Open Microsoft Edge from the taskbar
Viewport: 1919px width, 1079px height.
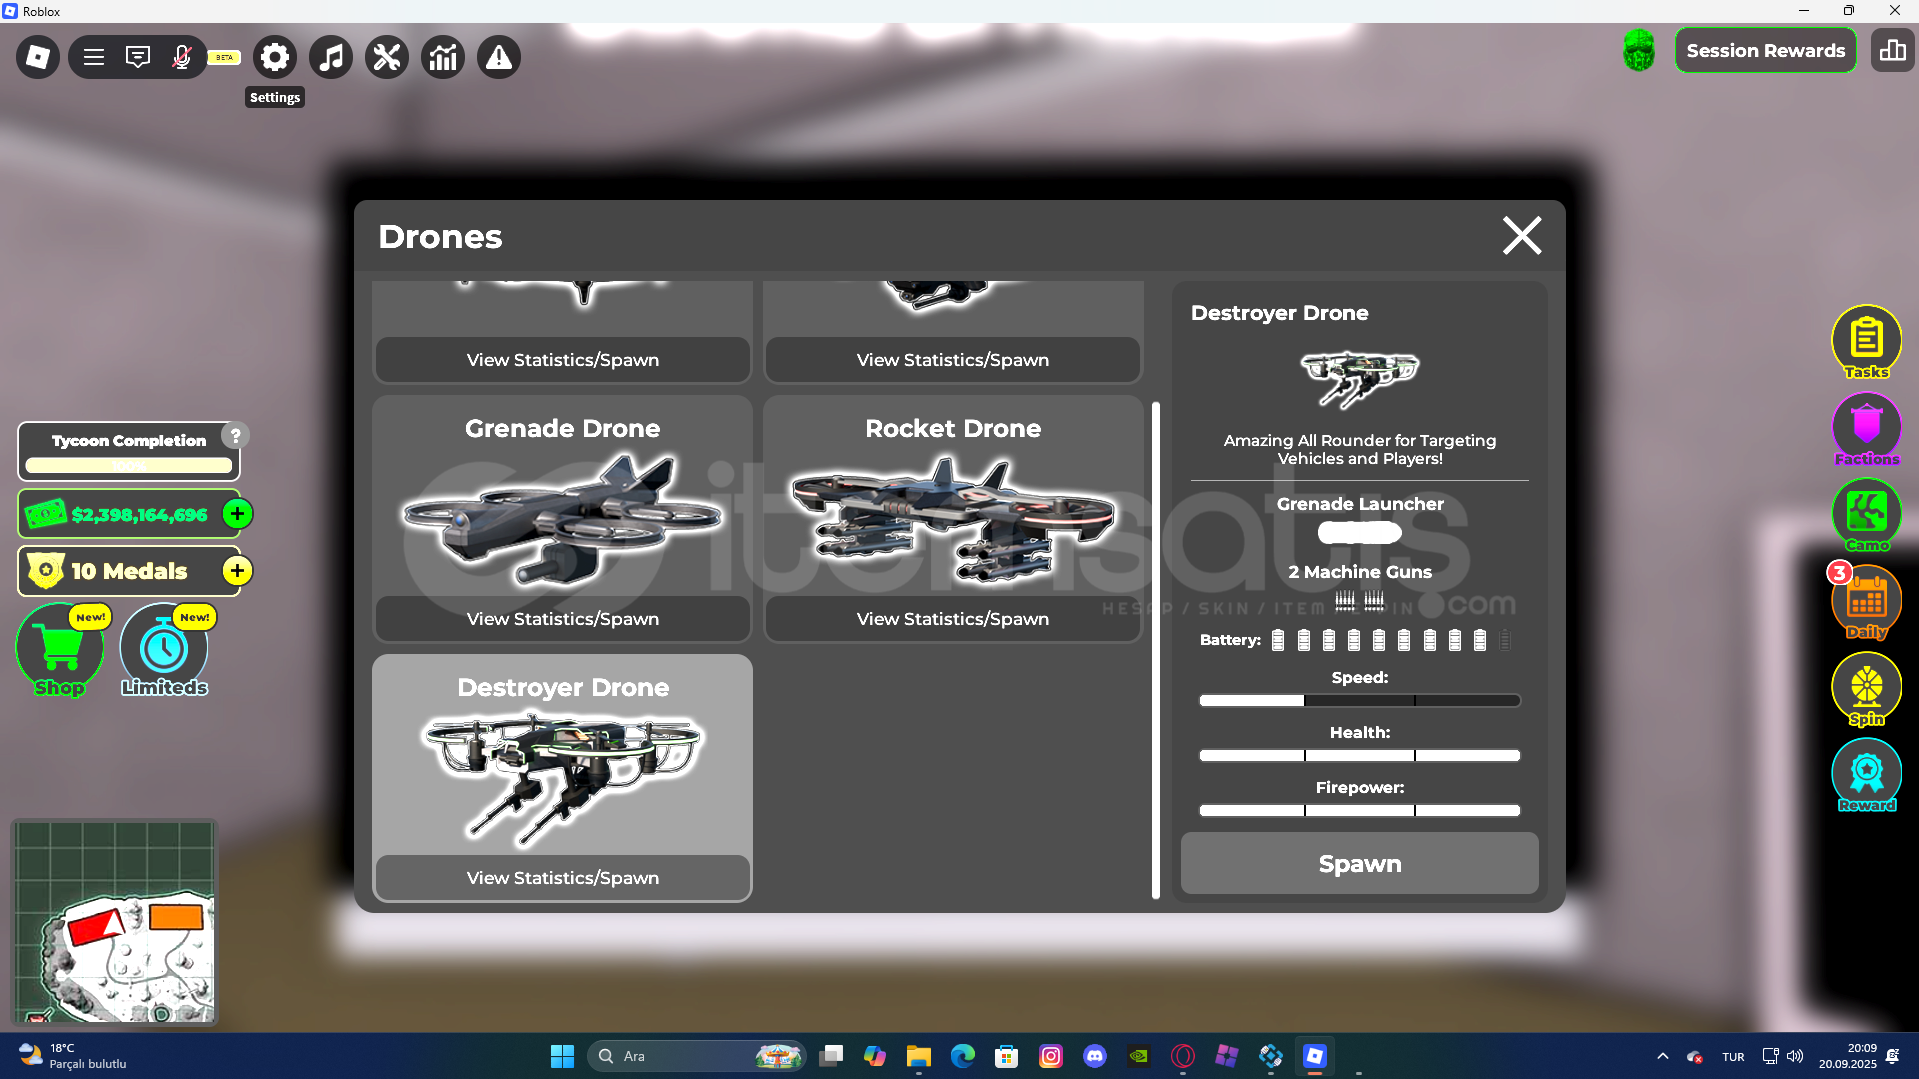(963, 1056)
